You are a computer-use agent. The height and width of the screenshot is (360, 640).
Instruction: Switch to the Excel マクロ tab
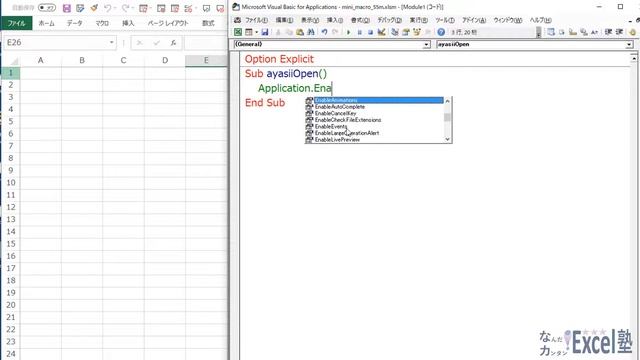[102, 23]
